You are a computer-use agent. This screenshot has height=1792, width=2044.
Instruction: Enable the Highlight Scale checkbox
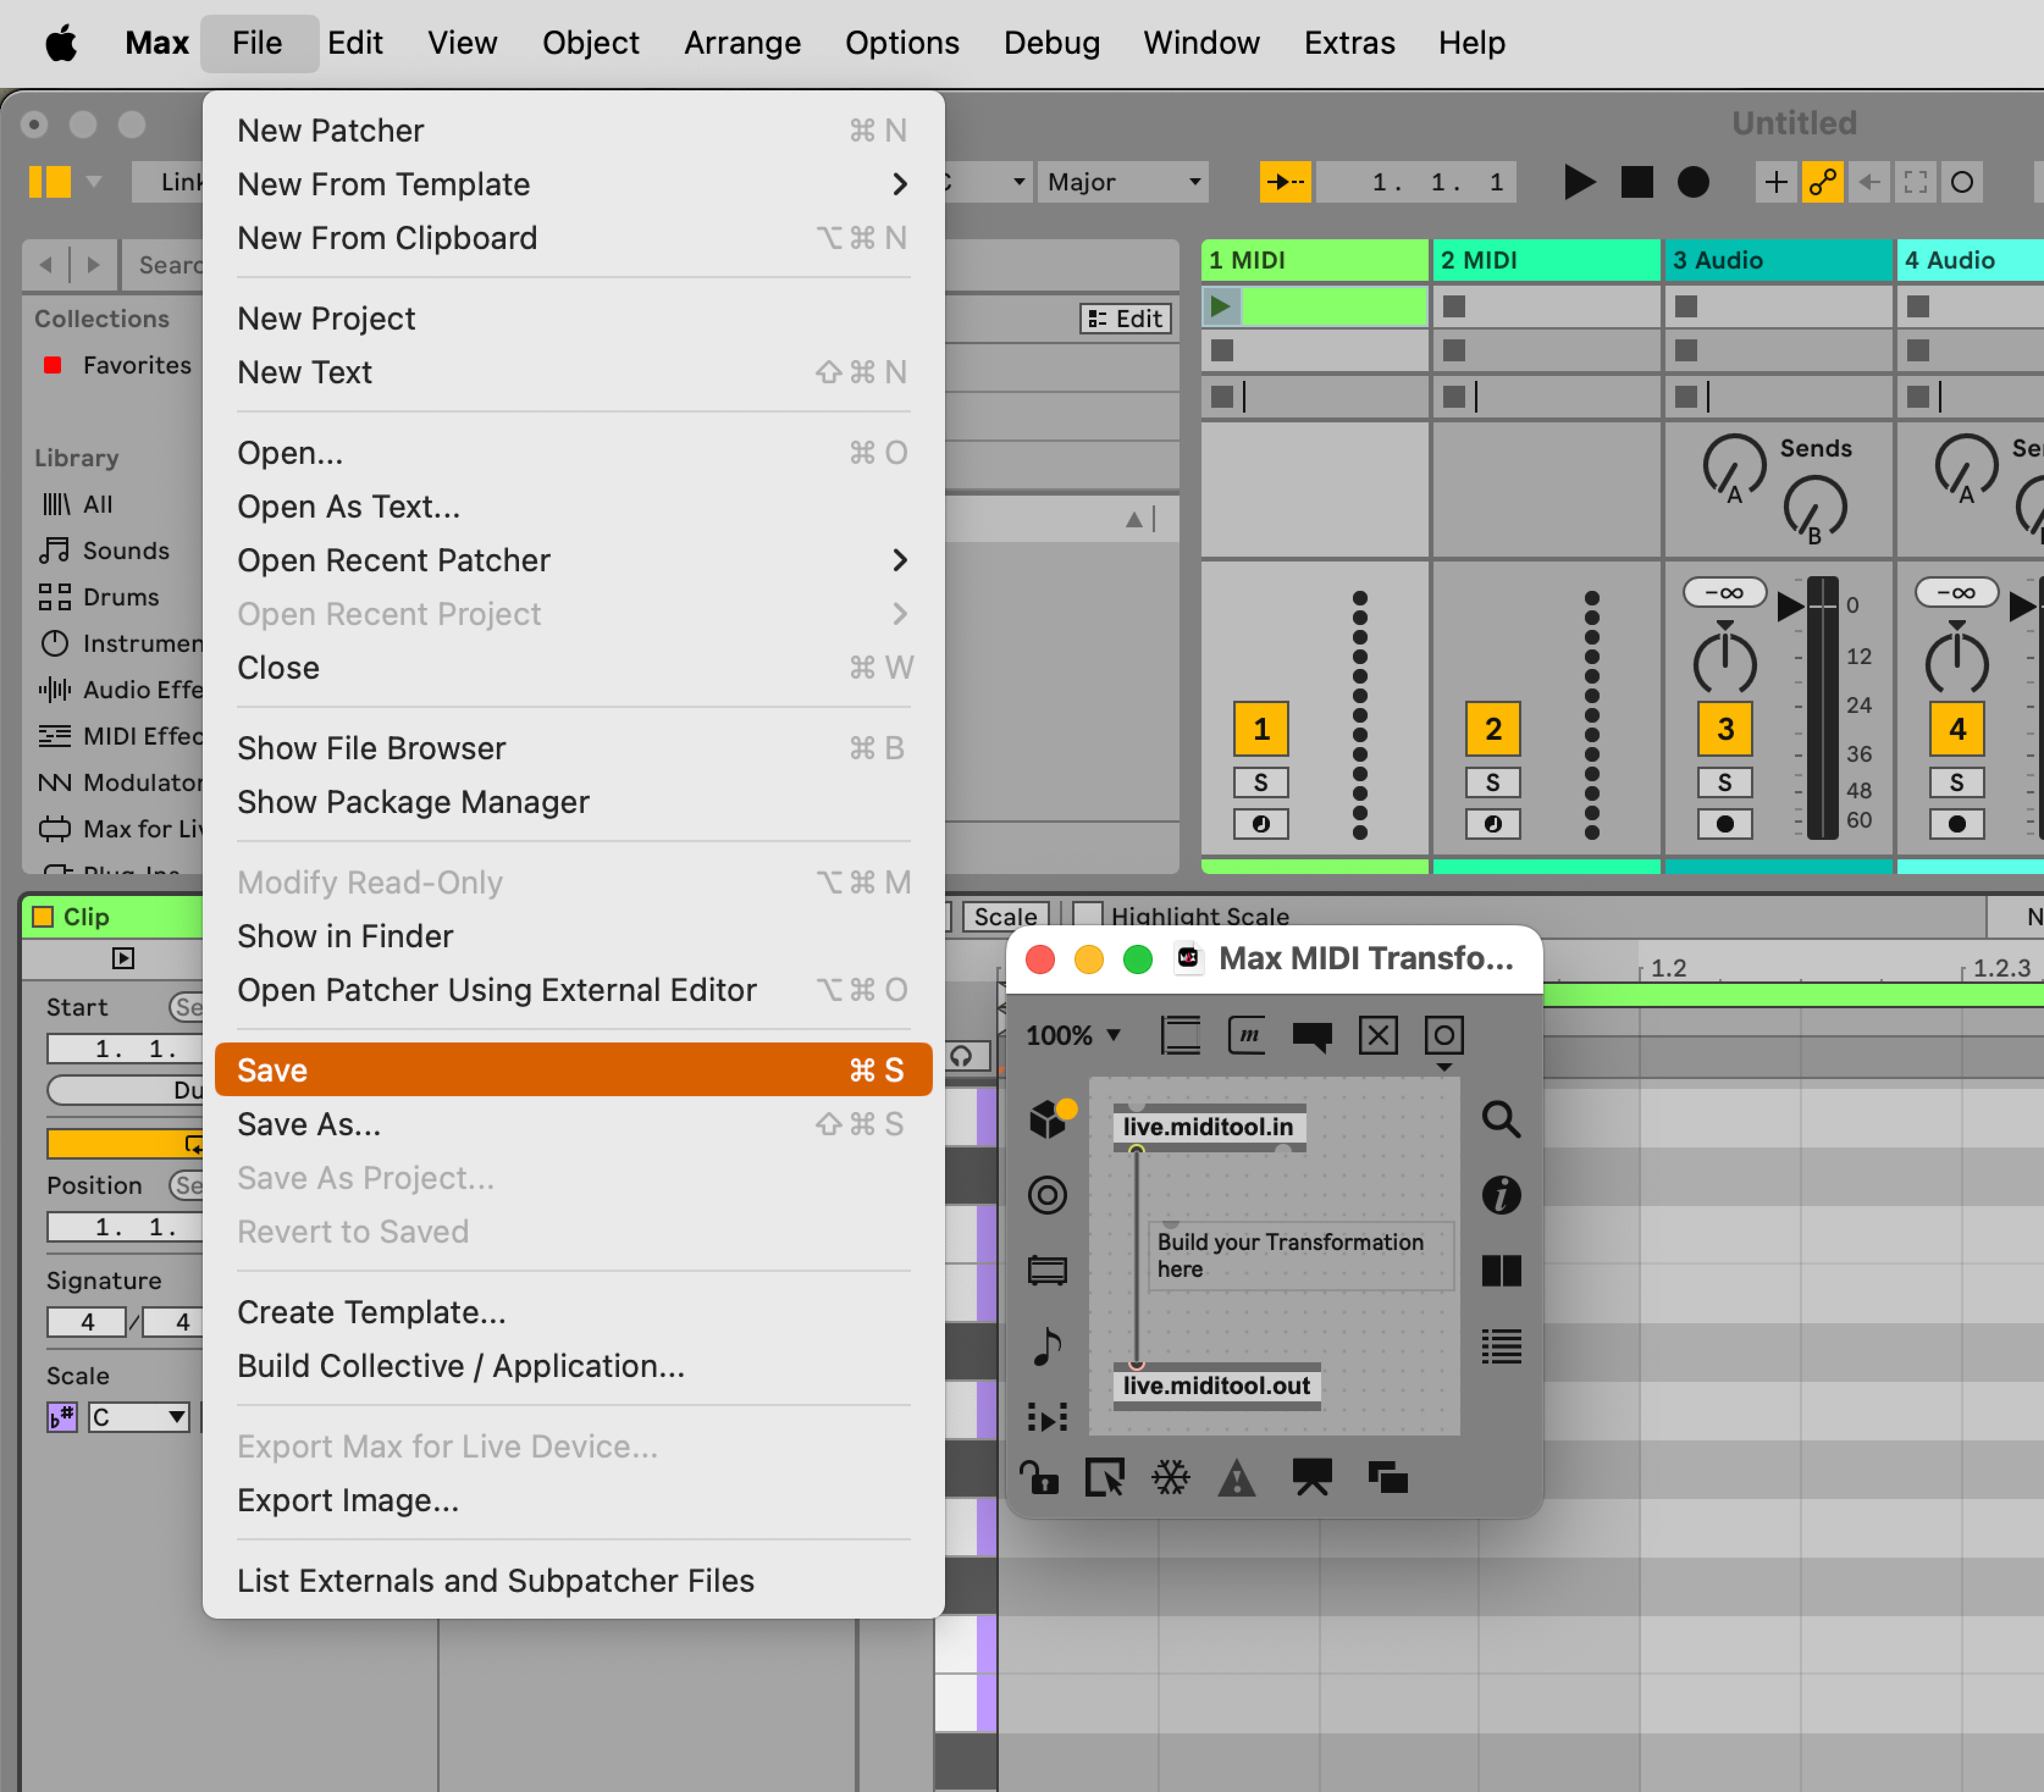tap(1087, 915)
